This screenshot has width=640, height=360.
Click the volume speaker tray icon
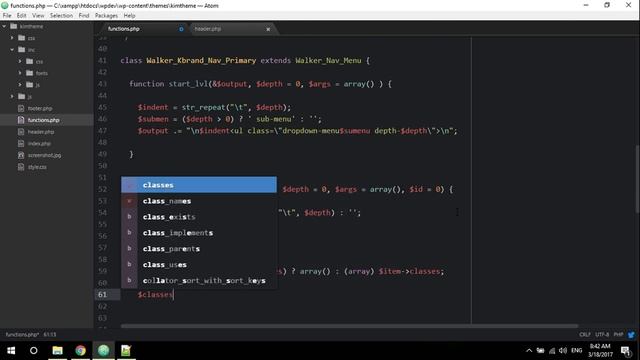coord(563,351)
